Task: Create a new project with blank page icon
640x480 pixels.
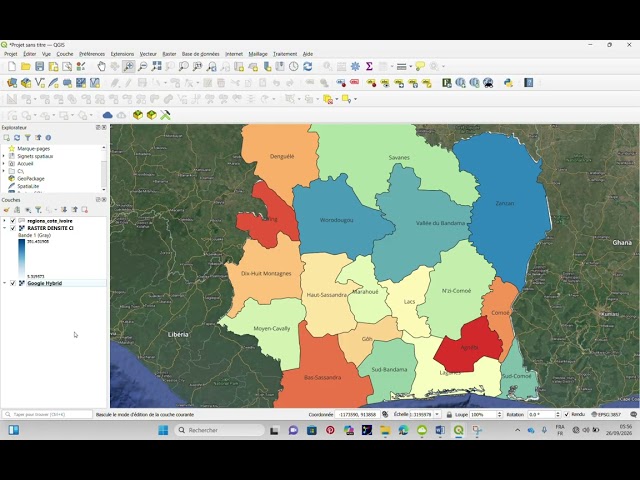Action: click(12, 66)
